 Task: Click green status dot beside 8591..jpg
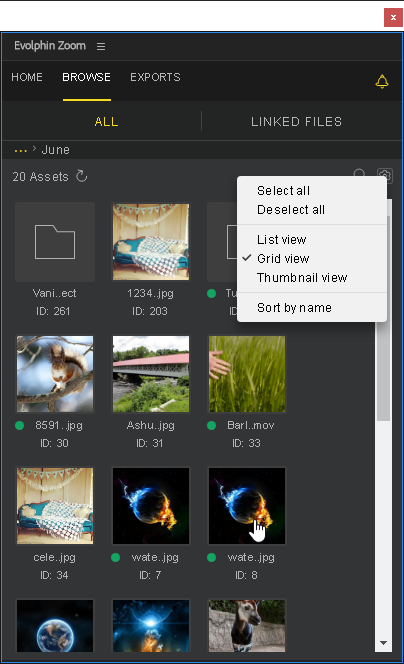coord(19,426)
